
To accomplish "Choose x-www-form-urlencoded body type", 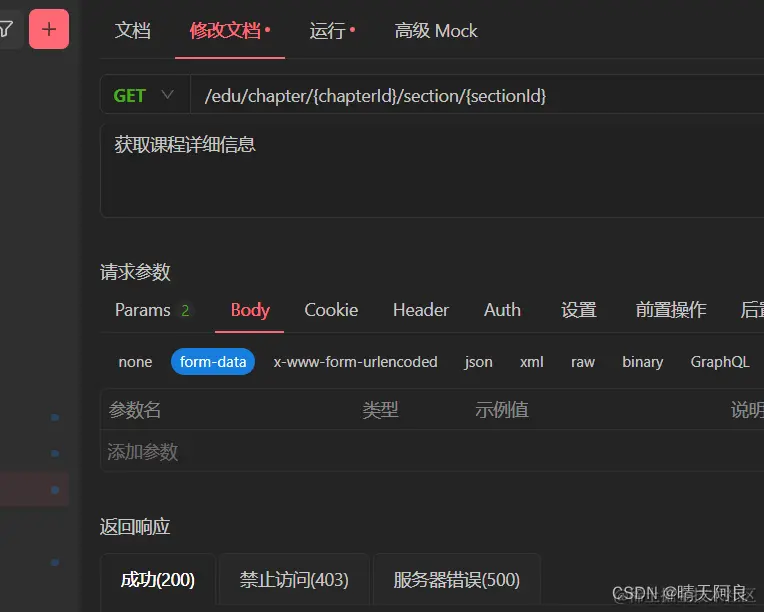I will 355,362.
